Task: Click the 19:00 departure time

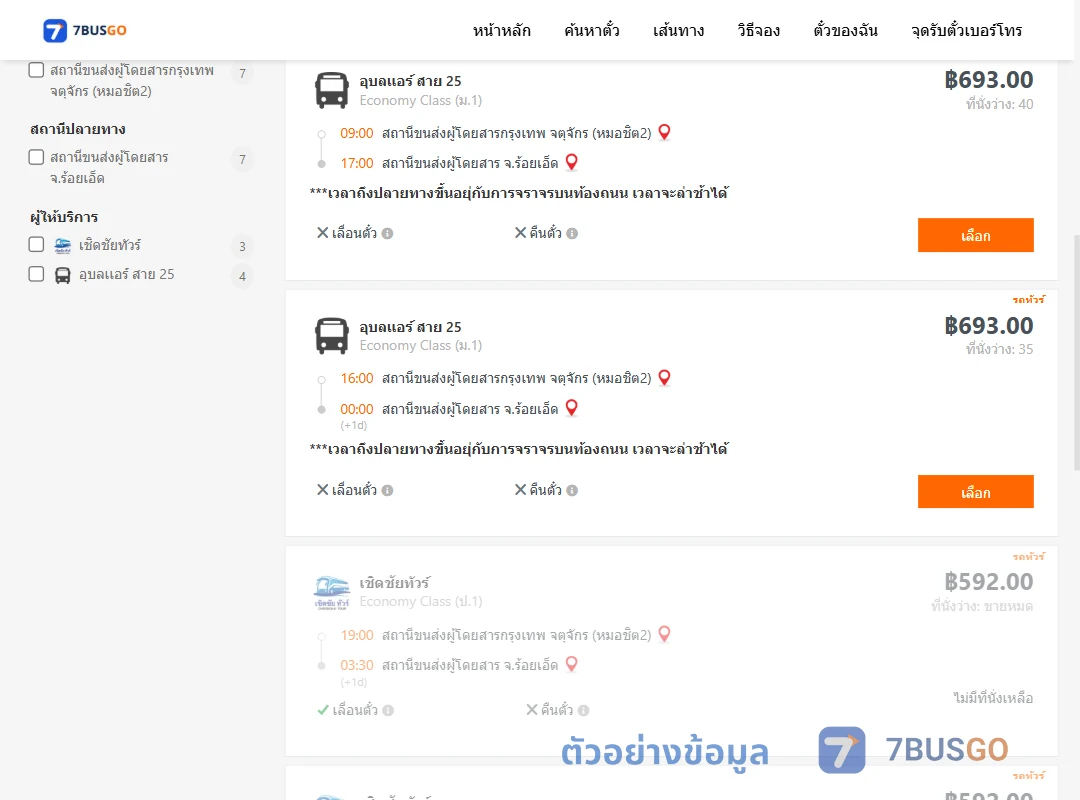Action: (357, 635)
